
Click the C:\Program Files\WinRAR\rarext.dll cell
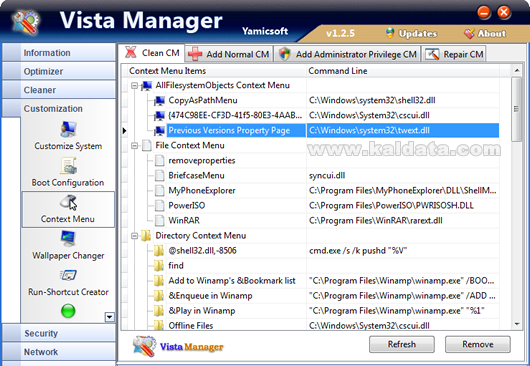click(x=403, y=220)
